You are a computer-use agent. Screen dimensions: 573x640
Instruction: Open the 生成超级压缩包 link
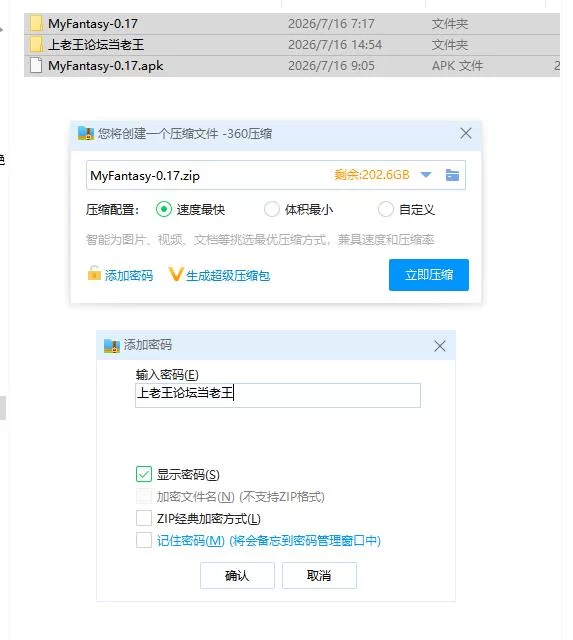pos(228,276)
